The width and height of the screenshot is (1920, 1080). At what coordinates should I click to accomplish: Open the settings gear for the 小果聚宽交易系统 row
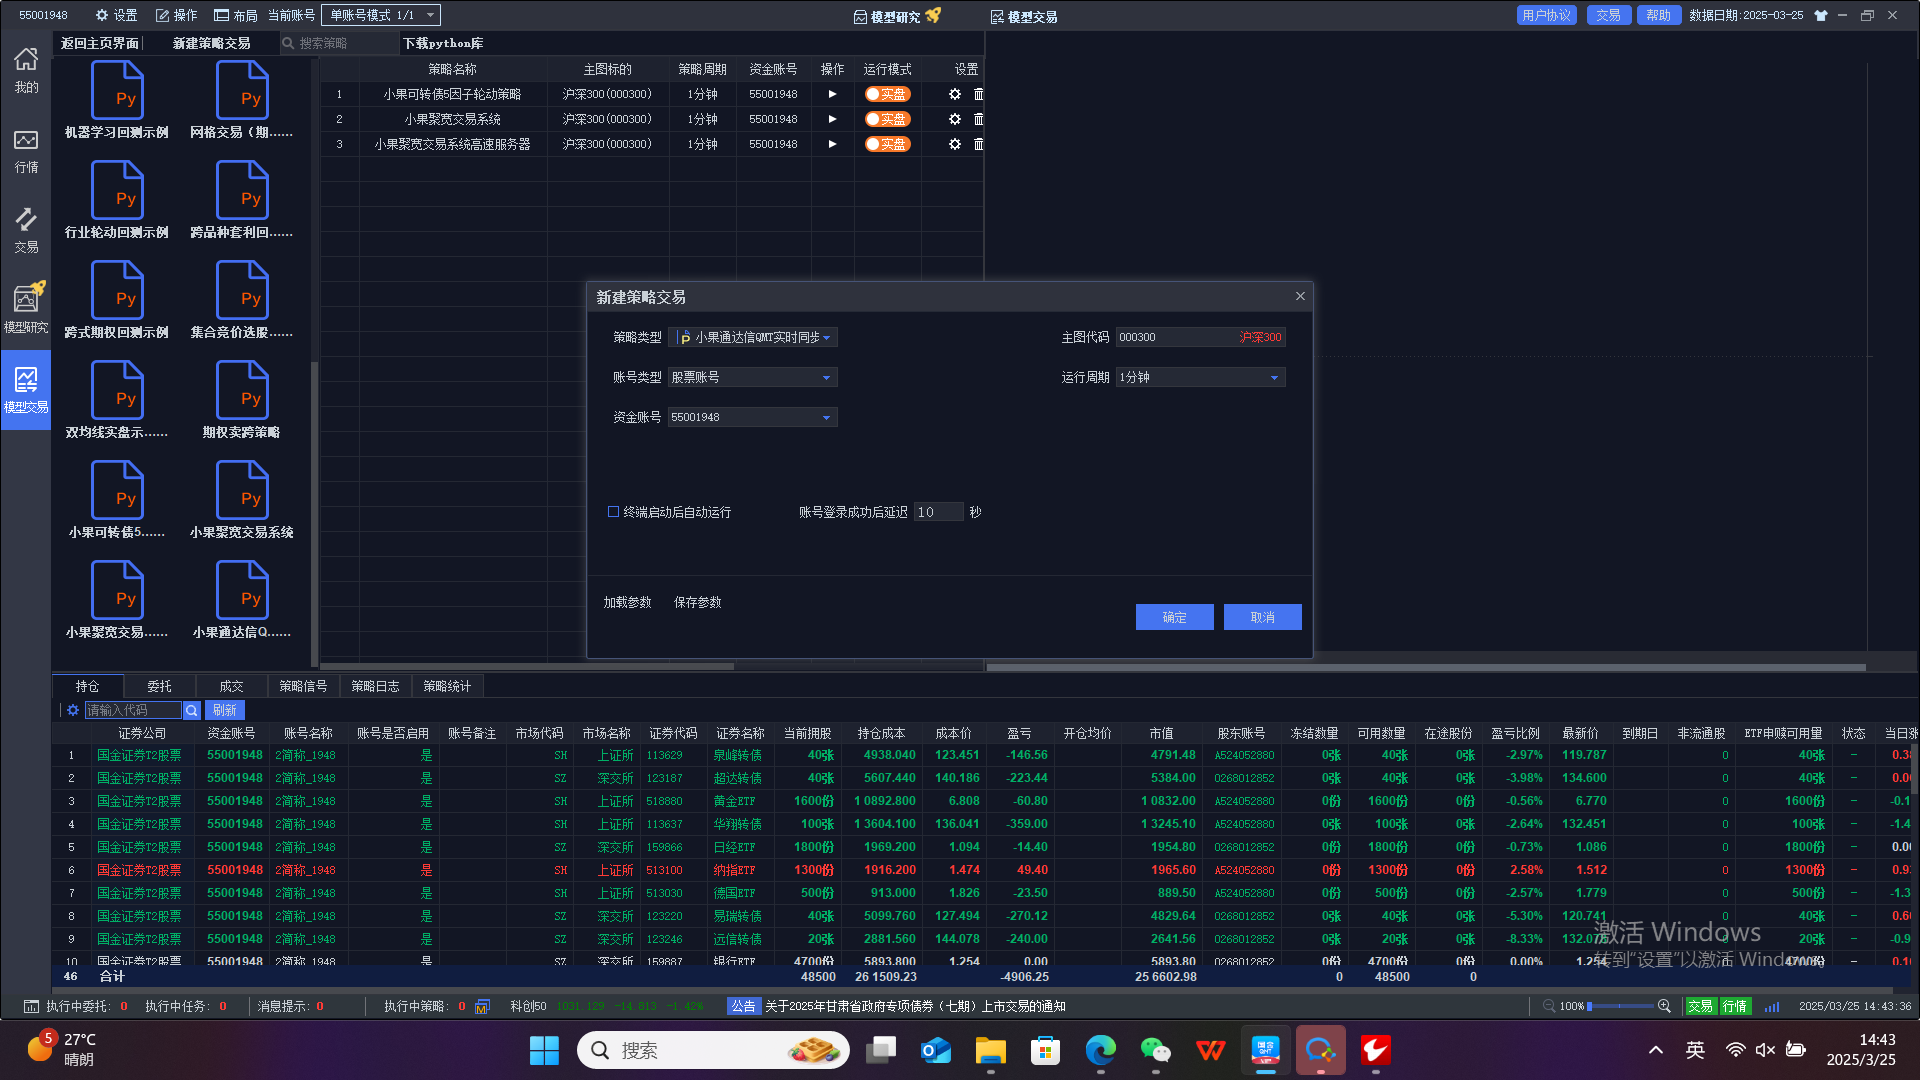[x=954, y=119]
